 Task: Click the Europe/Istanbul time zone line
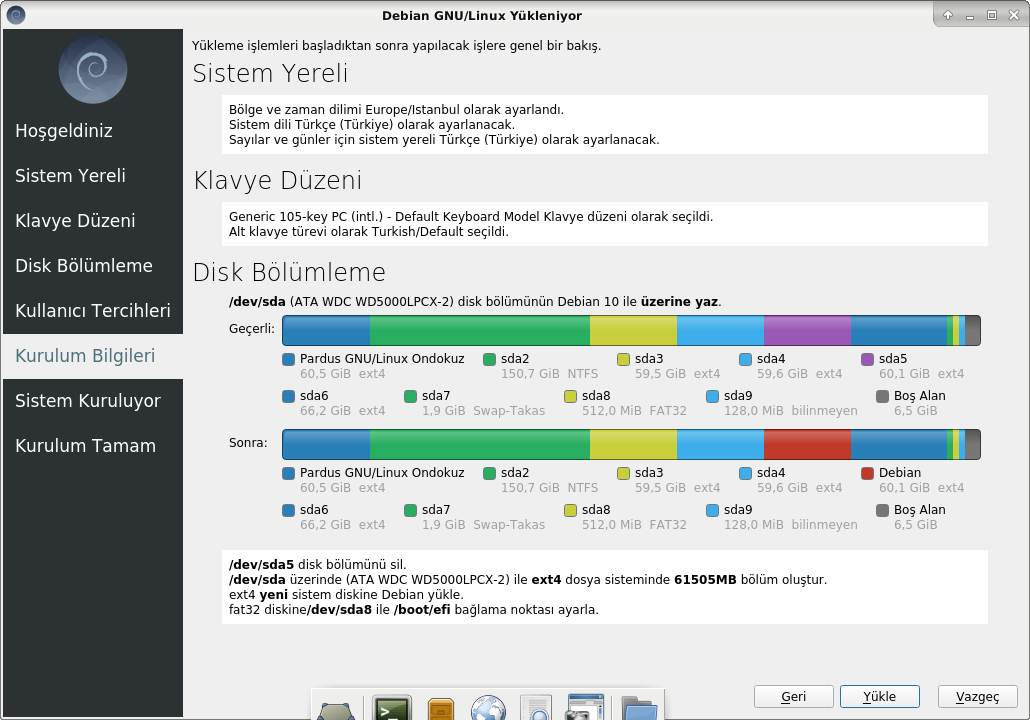pyautogui.click(x=396, y=110)
